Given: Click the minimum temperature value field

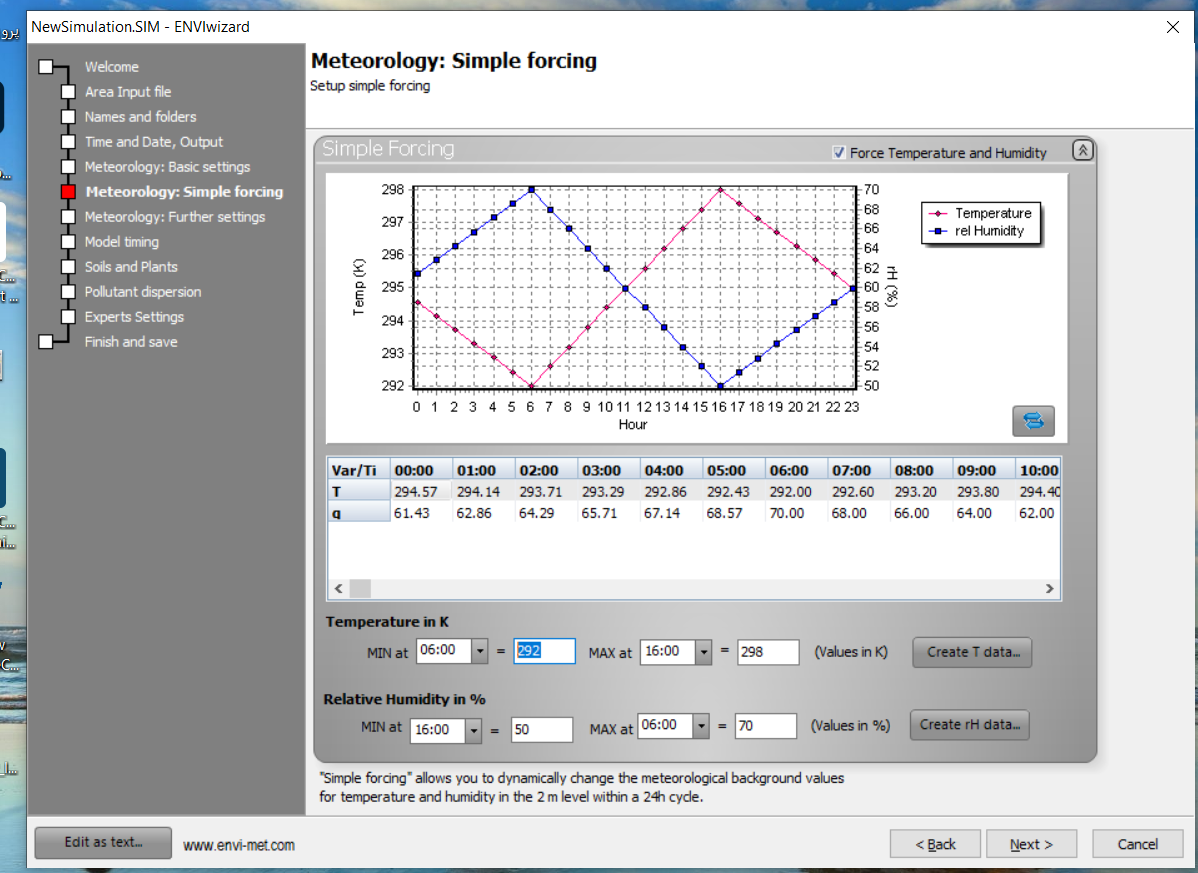Looking at the screenshot, I should 544,652.
